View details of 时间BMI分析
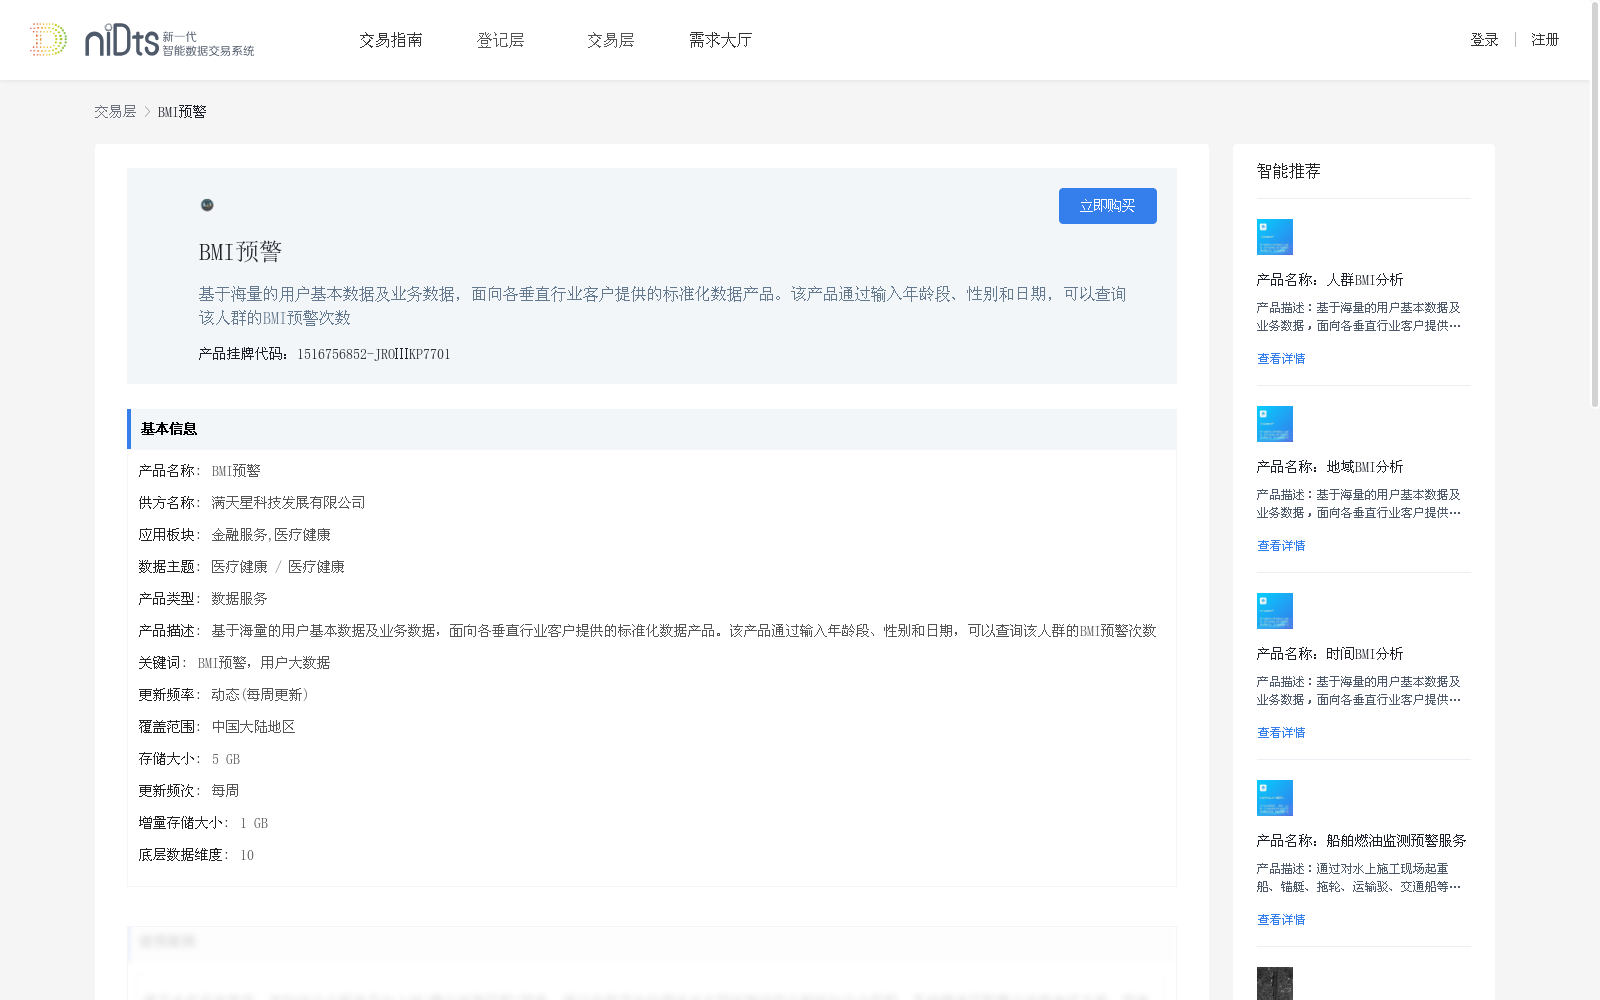 pyautogui.click(x=1281, y=733)
